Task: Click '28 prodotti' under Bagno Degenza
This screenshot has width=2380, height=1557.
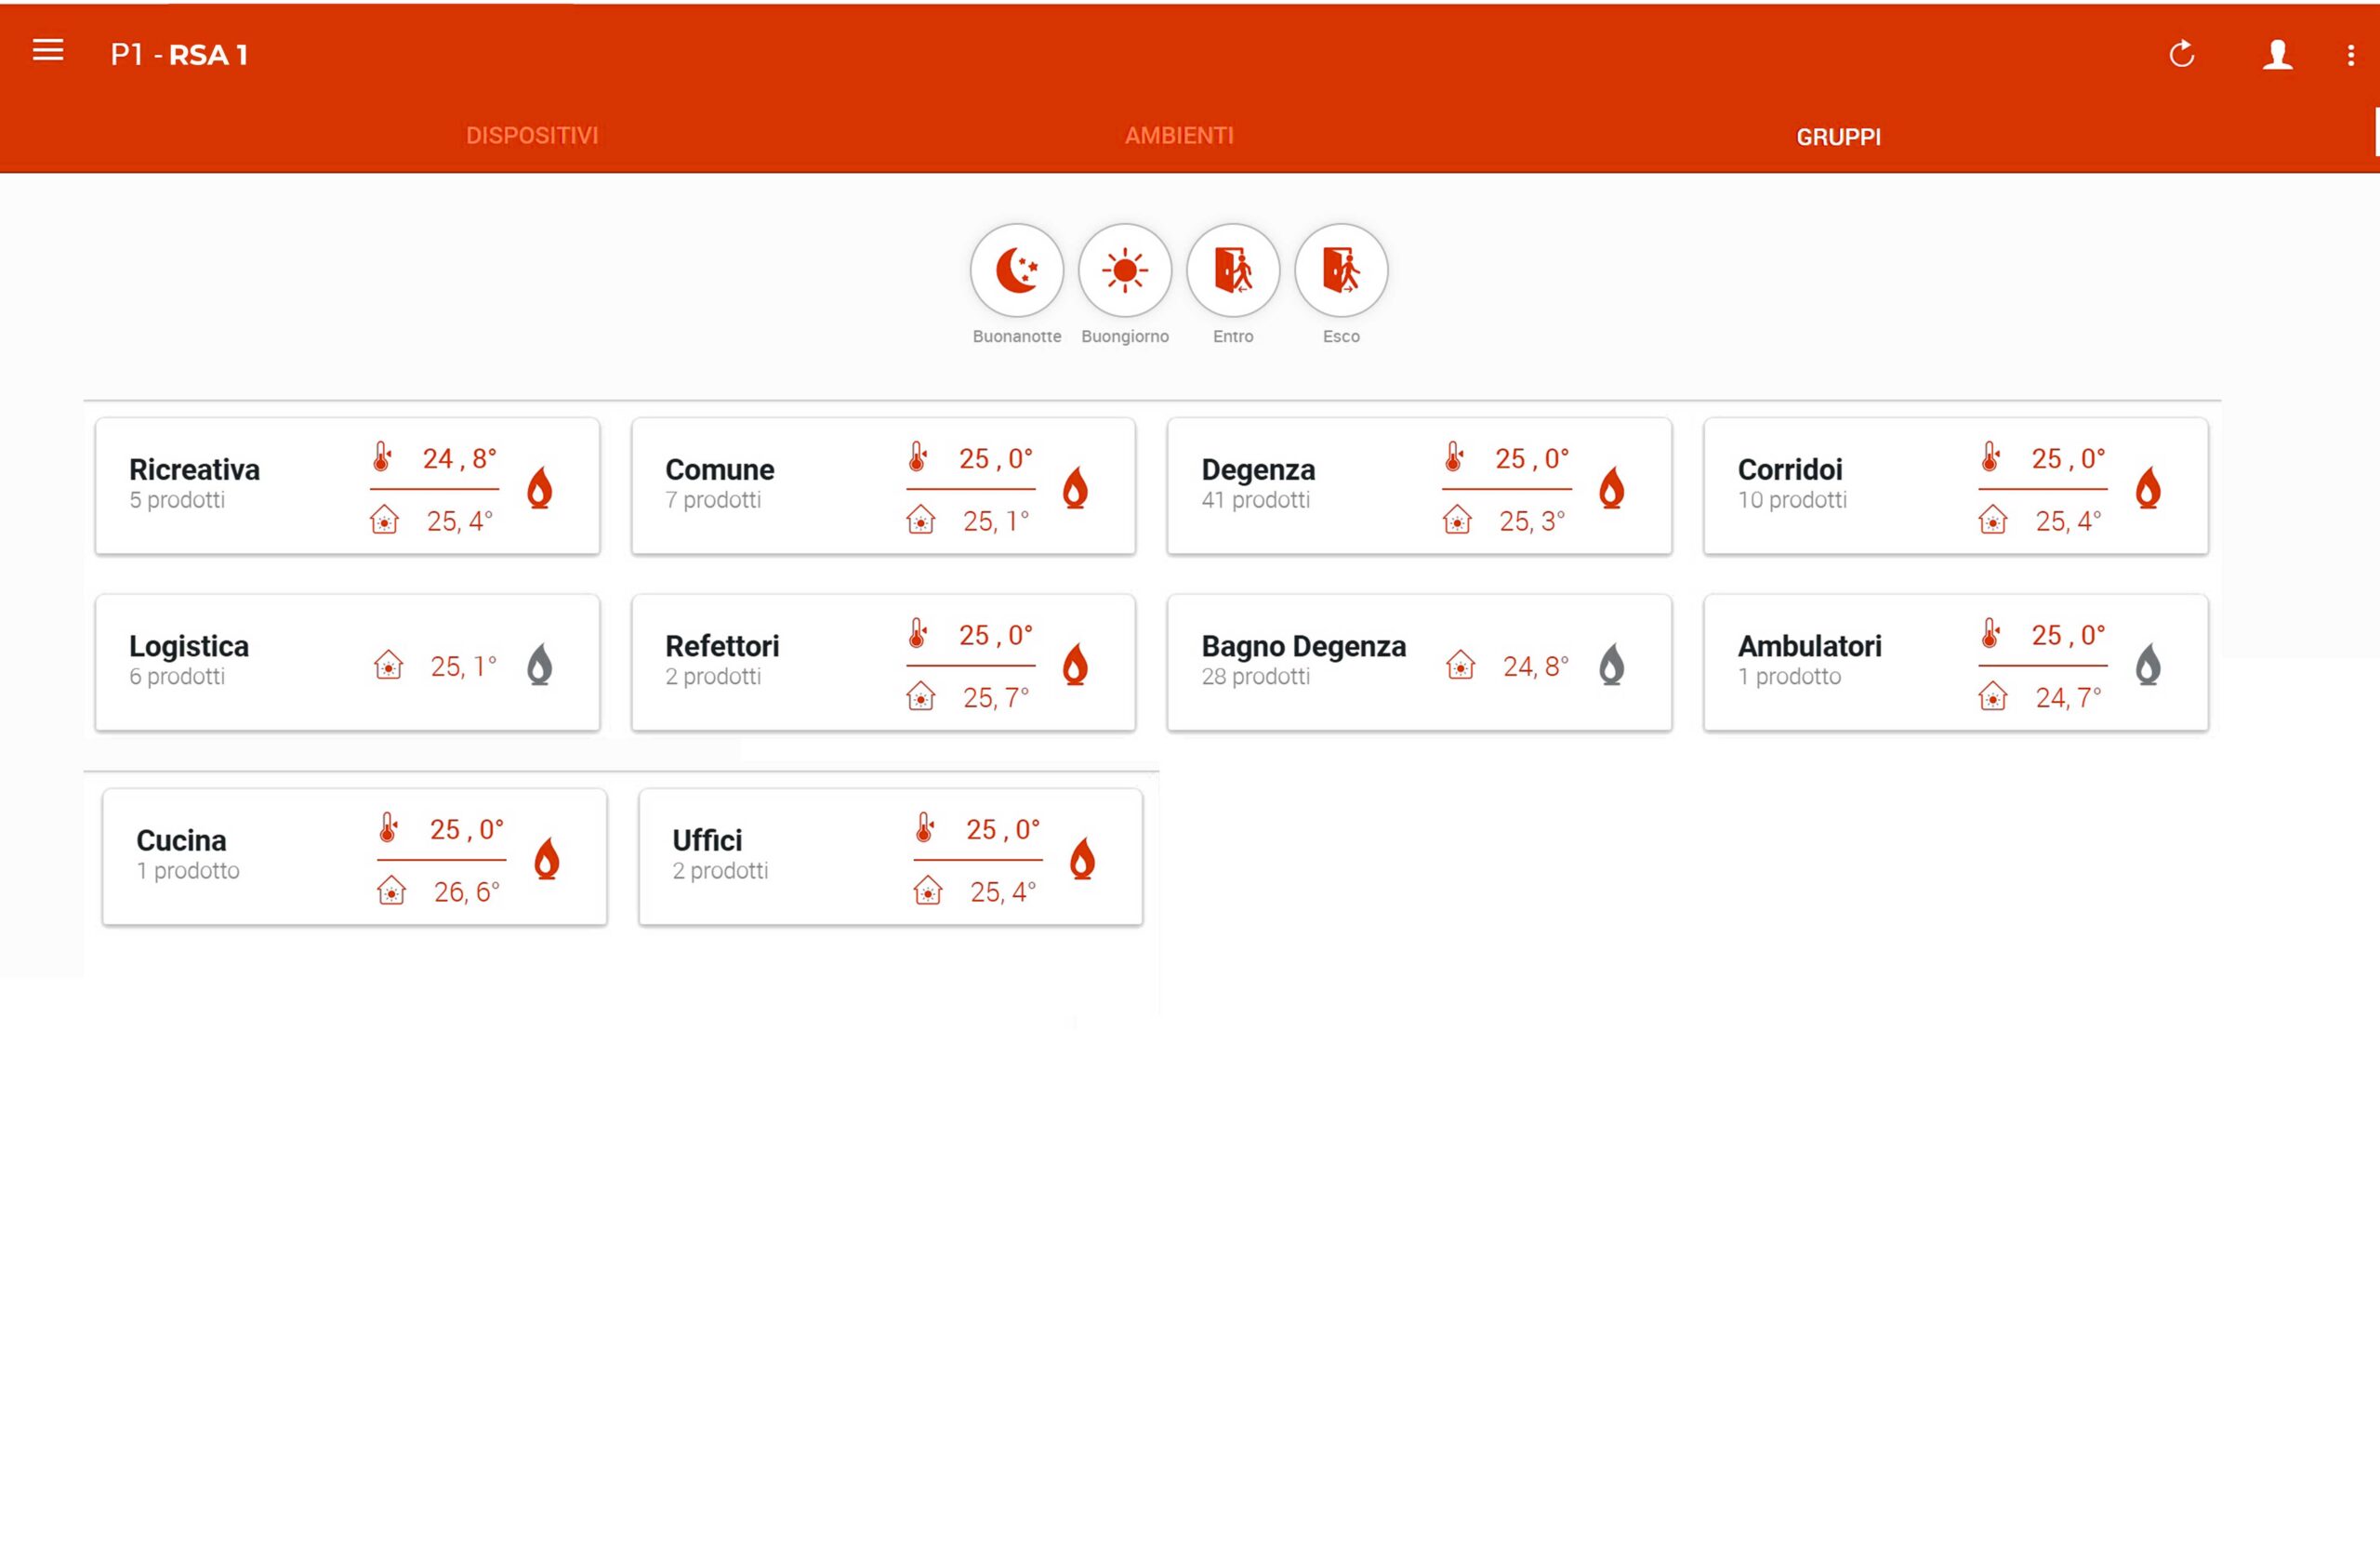Action: click(x=1255, y=676)
